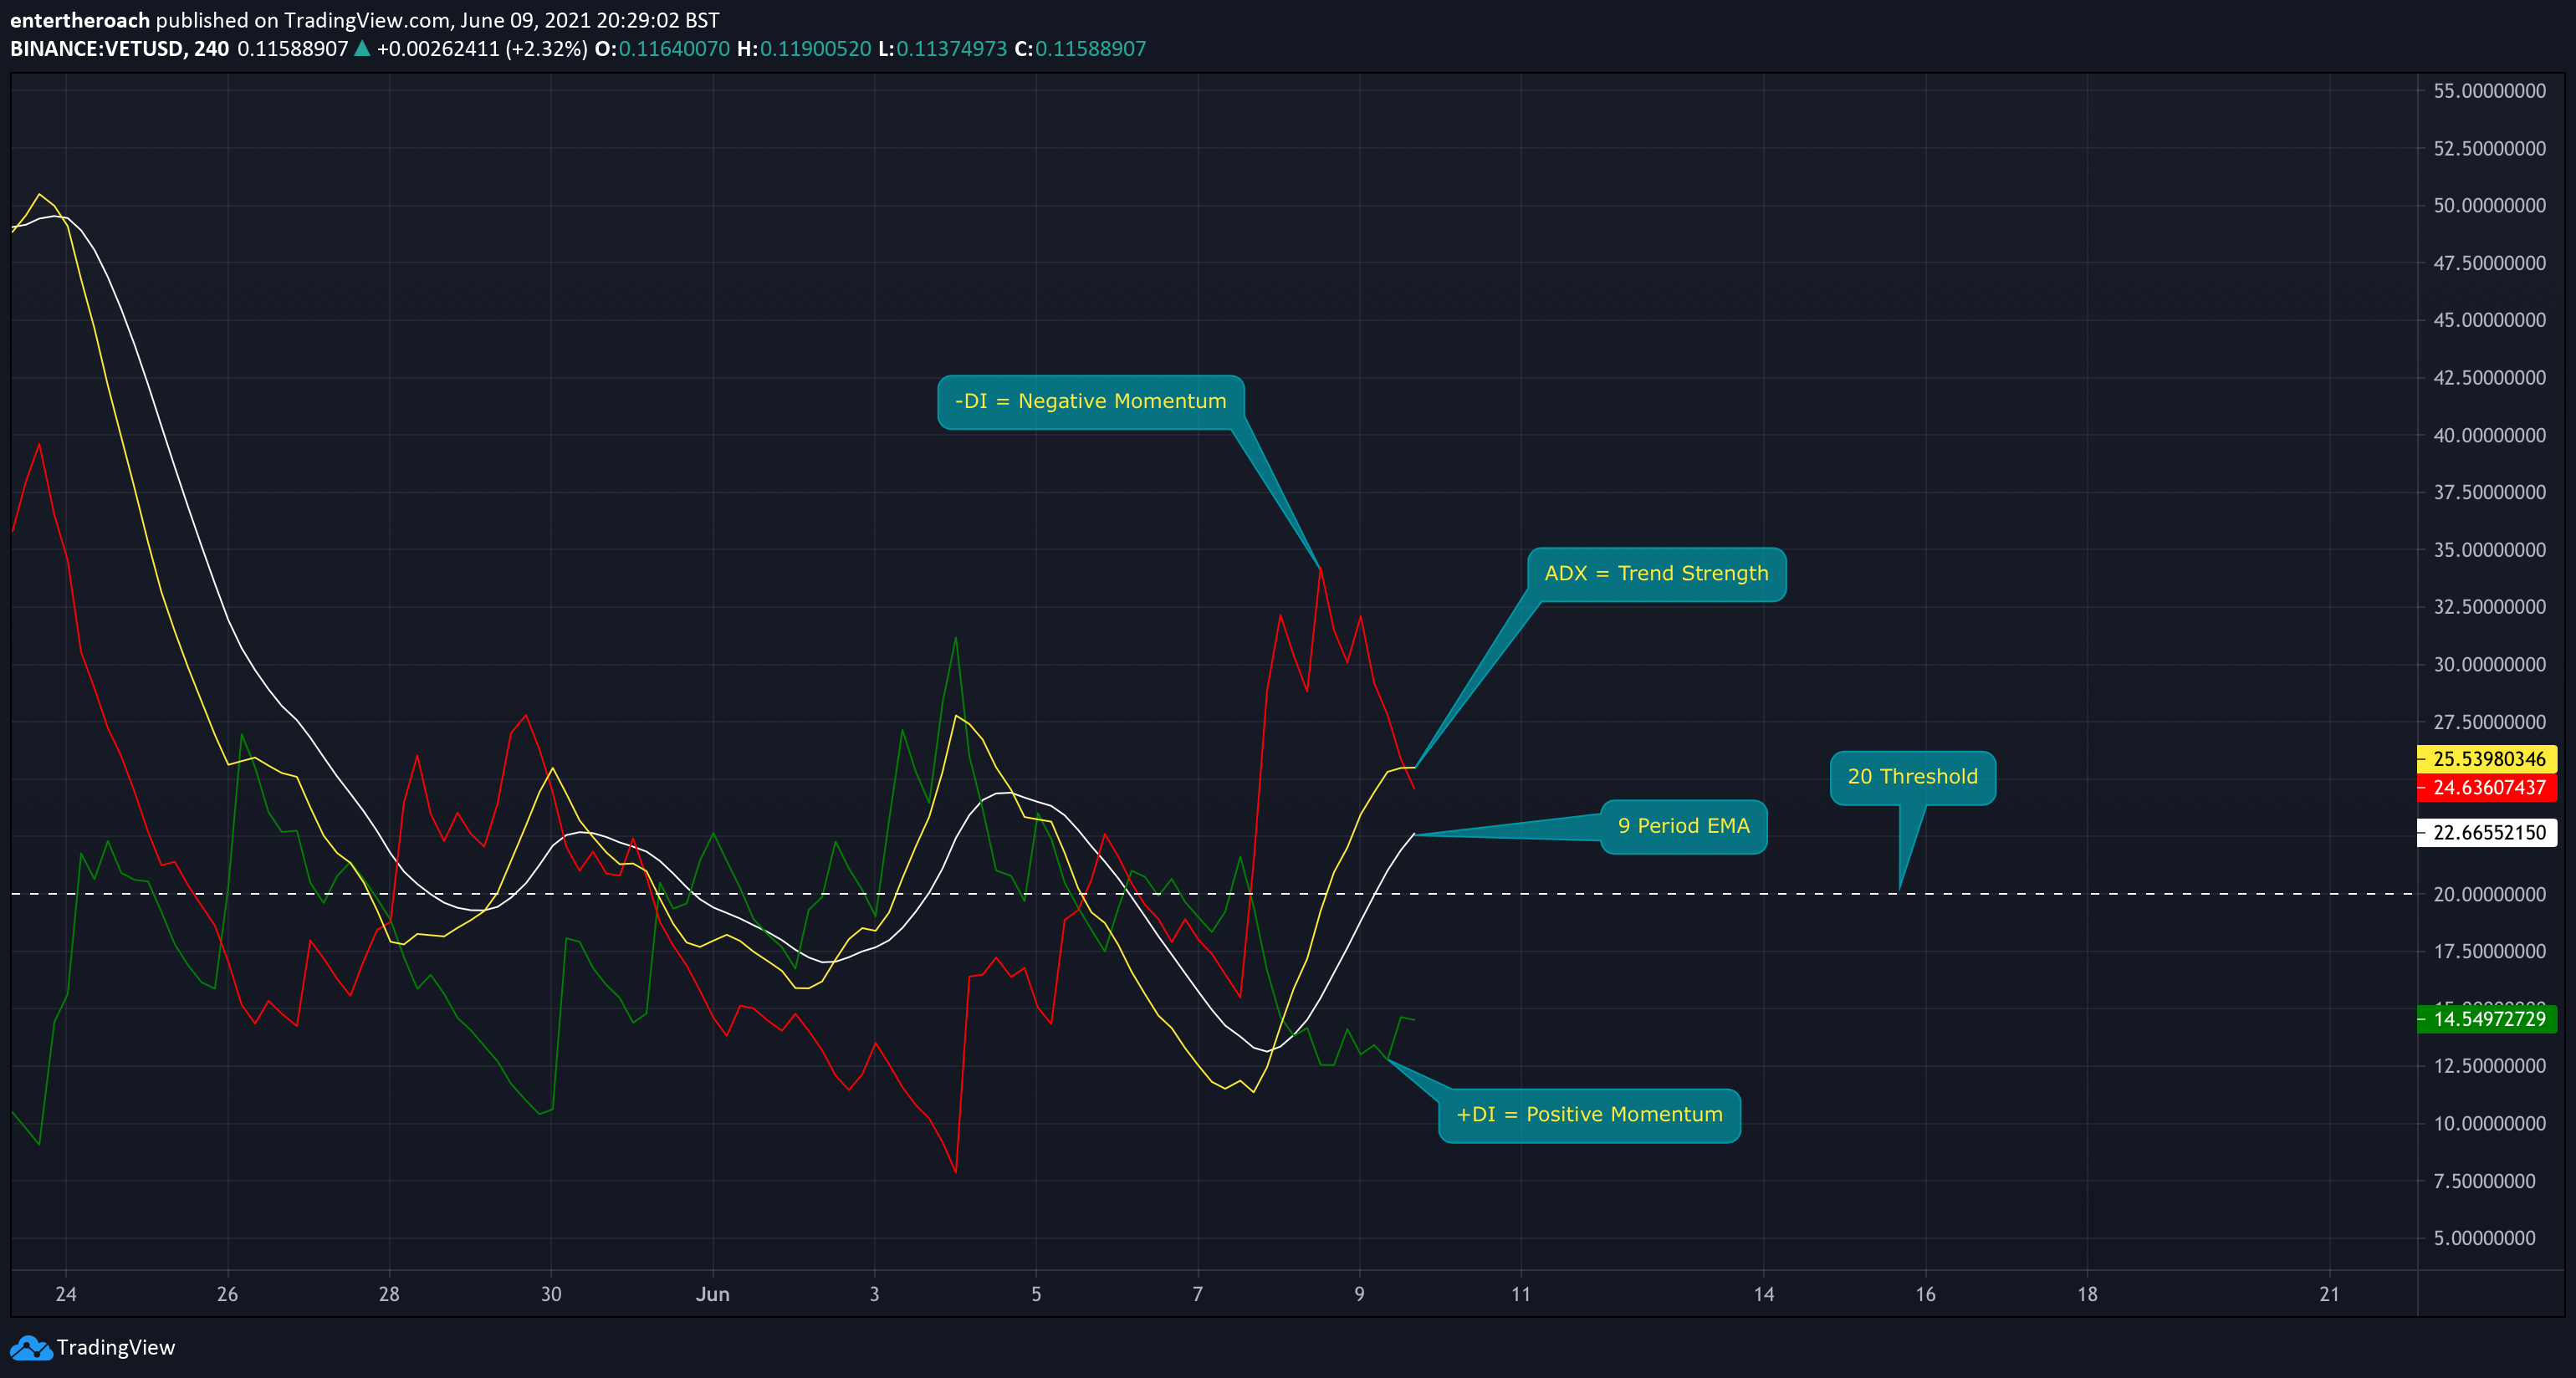Click the 50.00000000 axis value
Image resolution: width=2576 pixels, height=1378 pixels.
click(x=2489, y=206)
